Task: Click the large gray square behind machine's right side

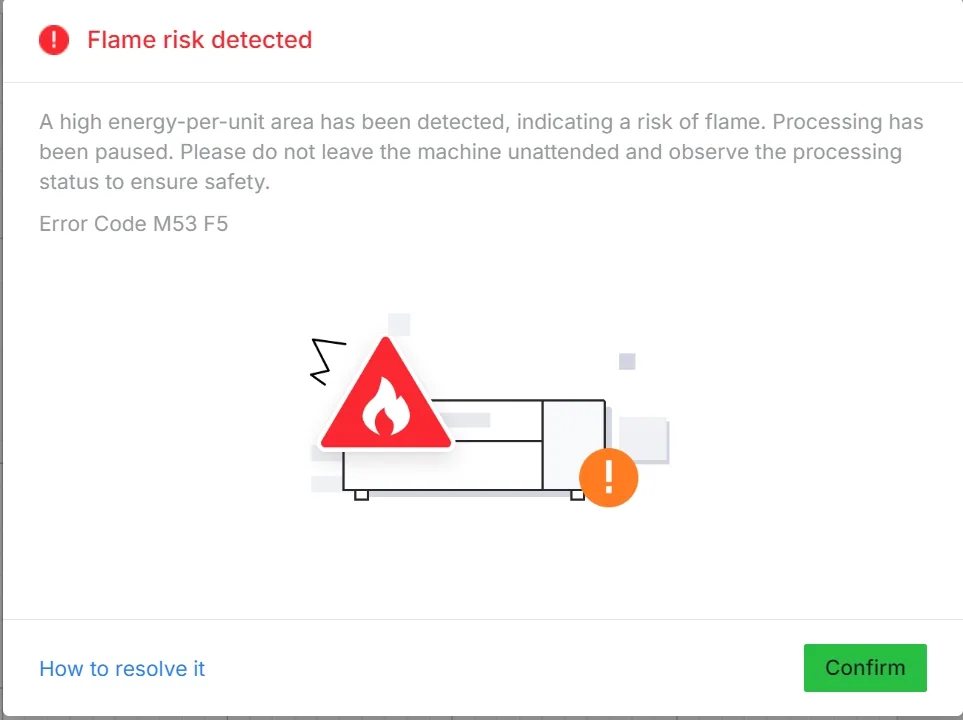Action: (644, 440)
